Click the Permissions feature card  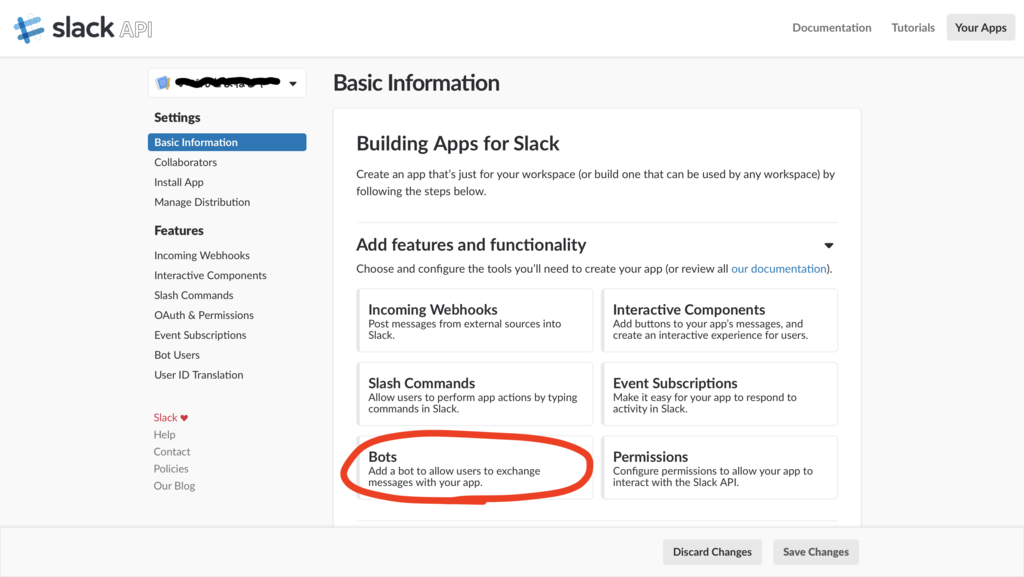point(719,468)
